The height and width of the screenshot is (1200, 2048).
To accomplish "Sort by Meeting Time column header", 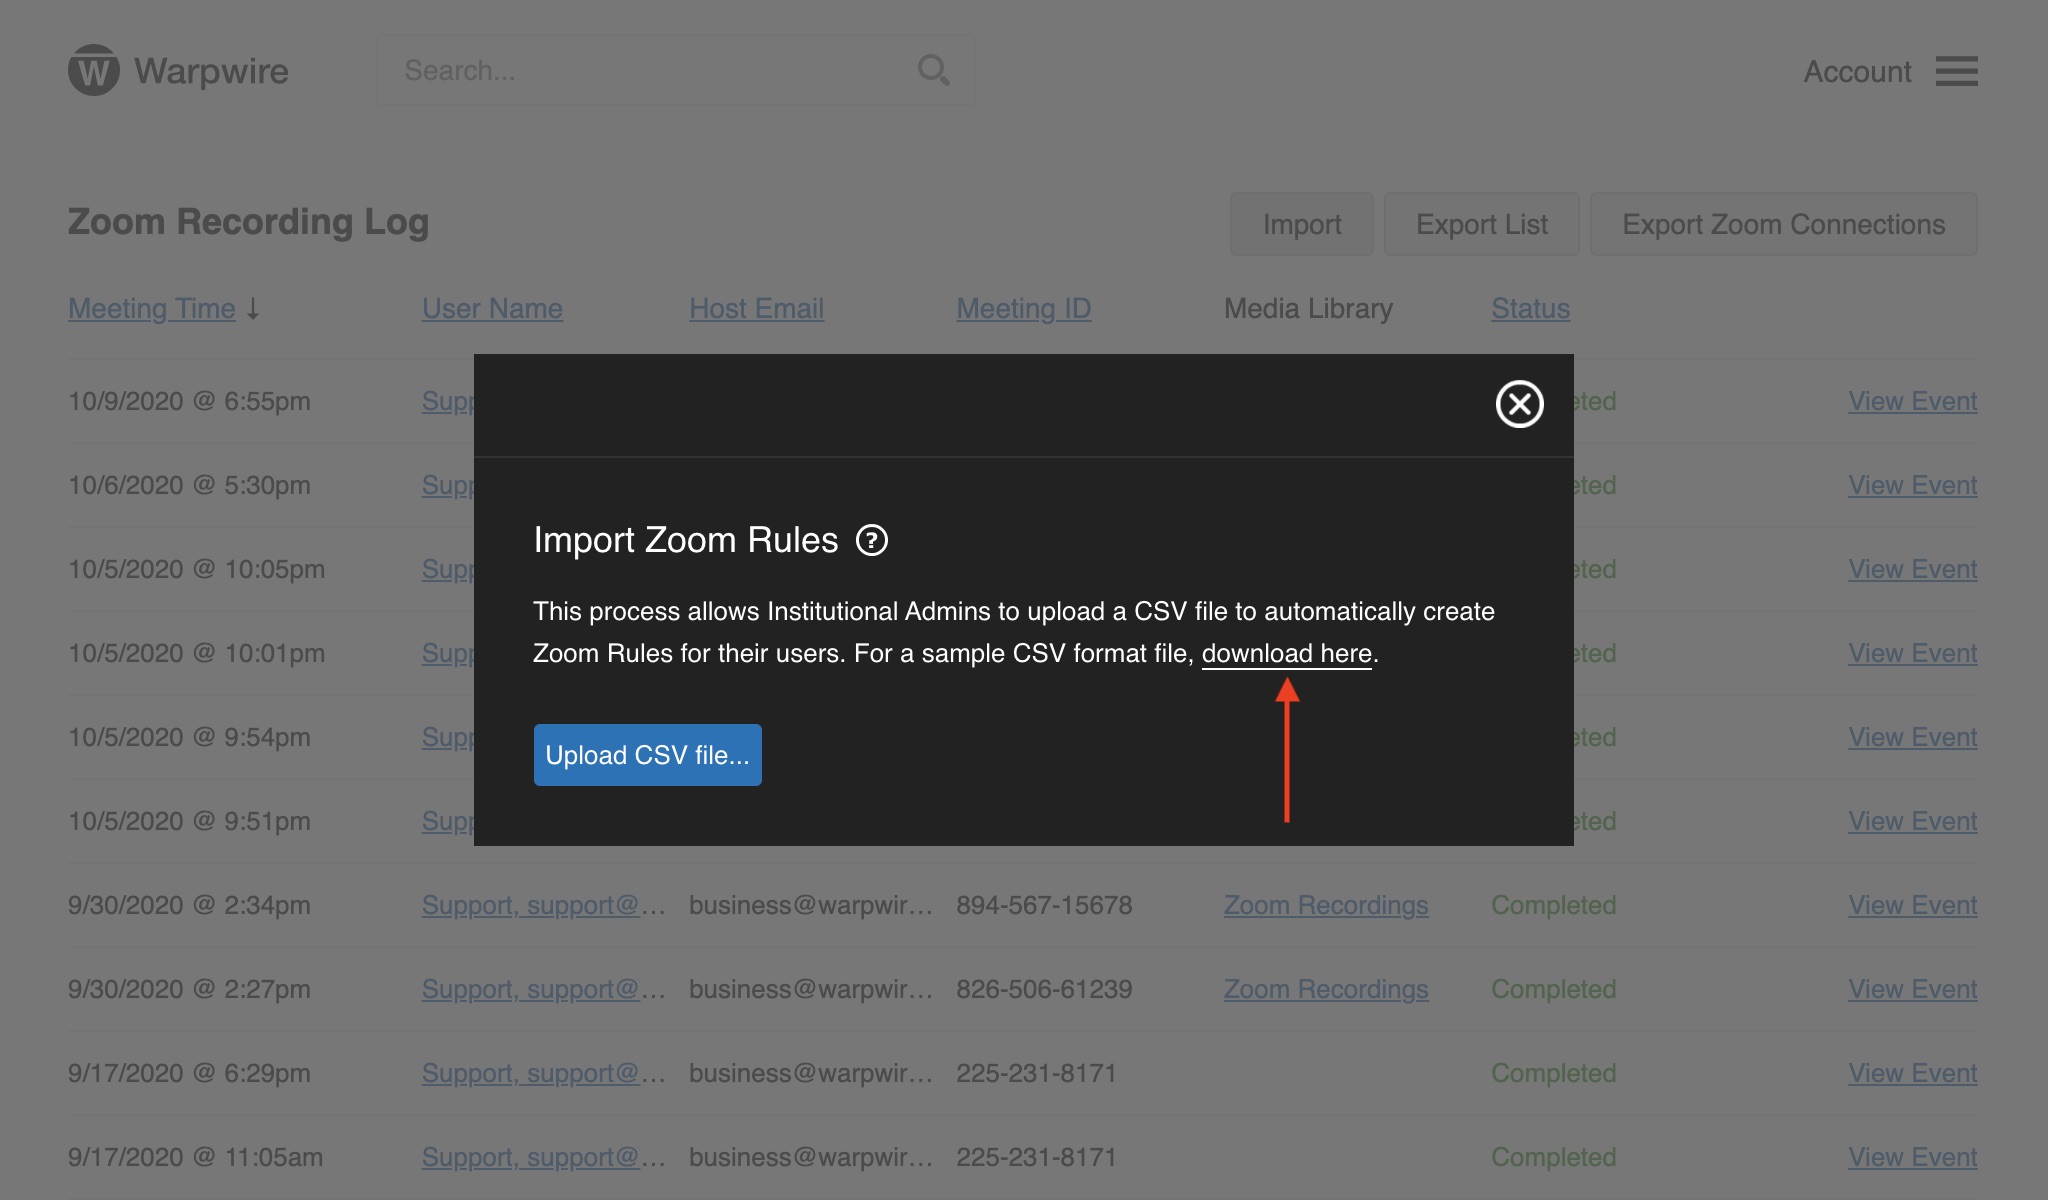I will pos(152,308).
